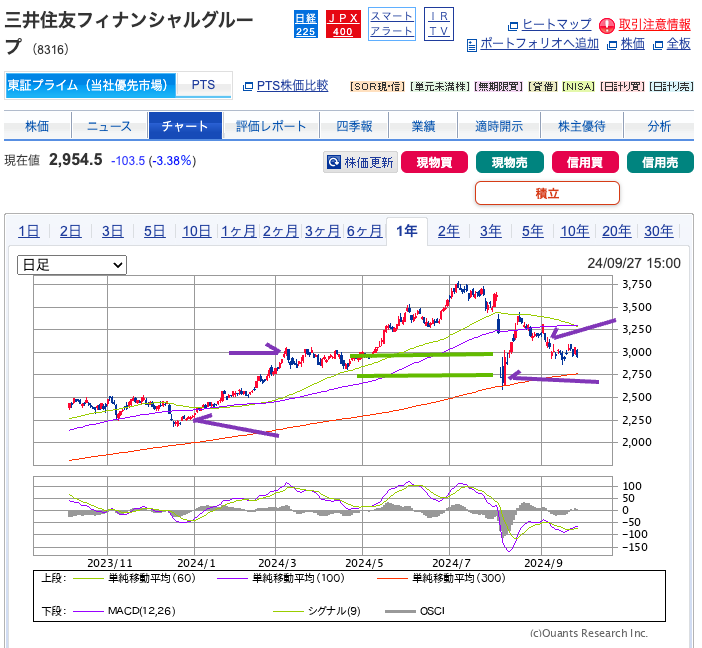Select 2年 chart period

click(x=449, y=231)
